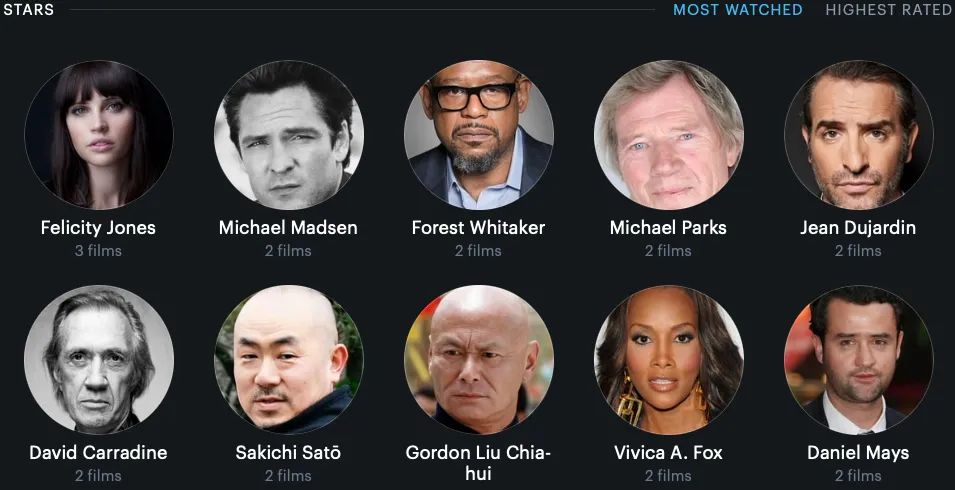Open Felicity Jones portrait thumbnail
The image size is (955, 490).
click(99, 135)
